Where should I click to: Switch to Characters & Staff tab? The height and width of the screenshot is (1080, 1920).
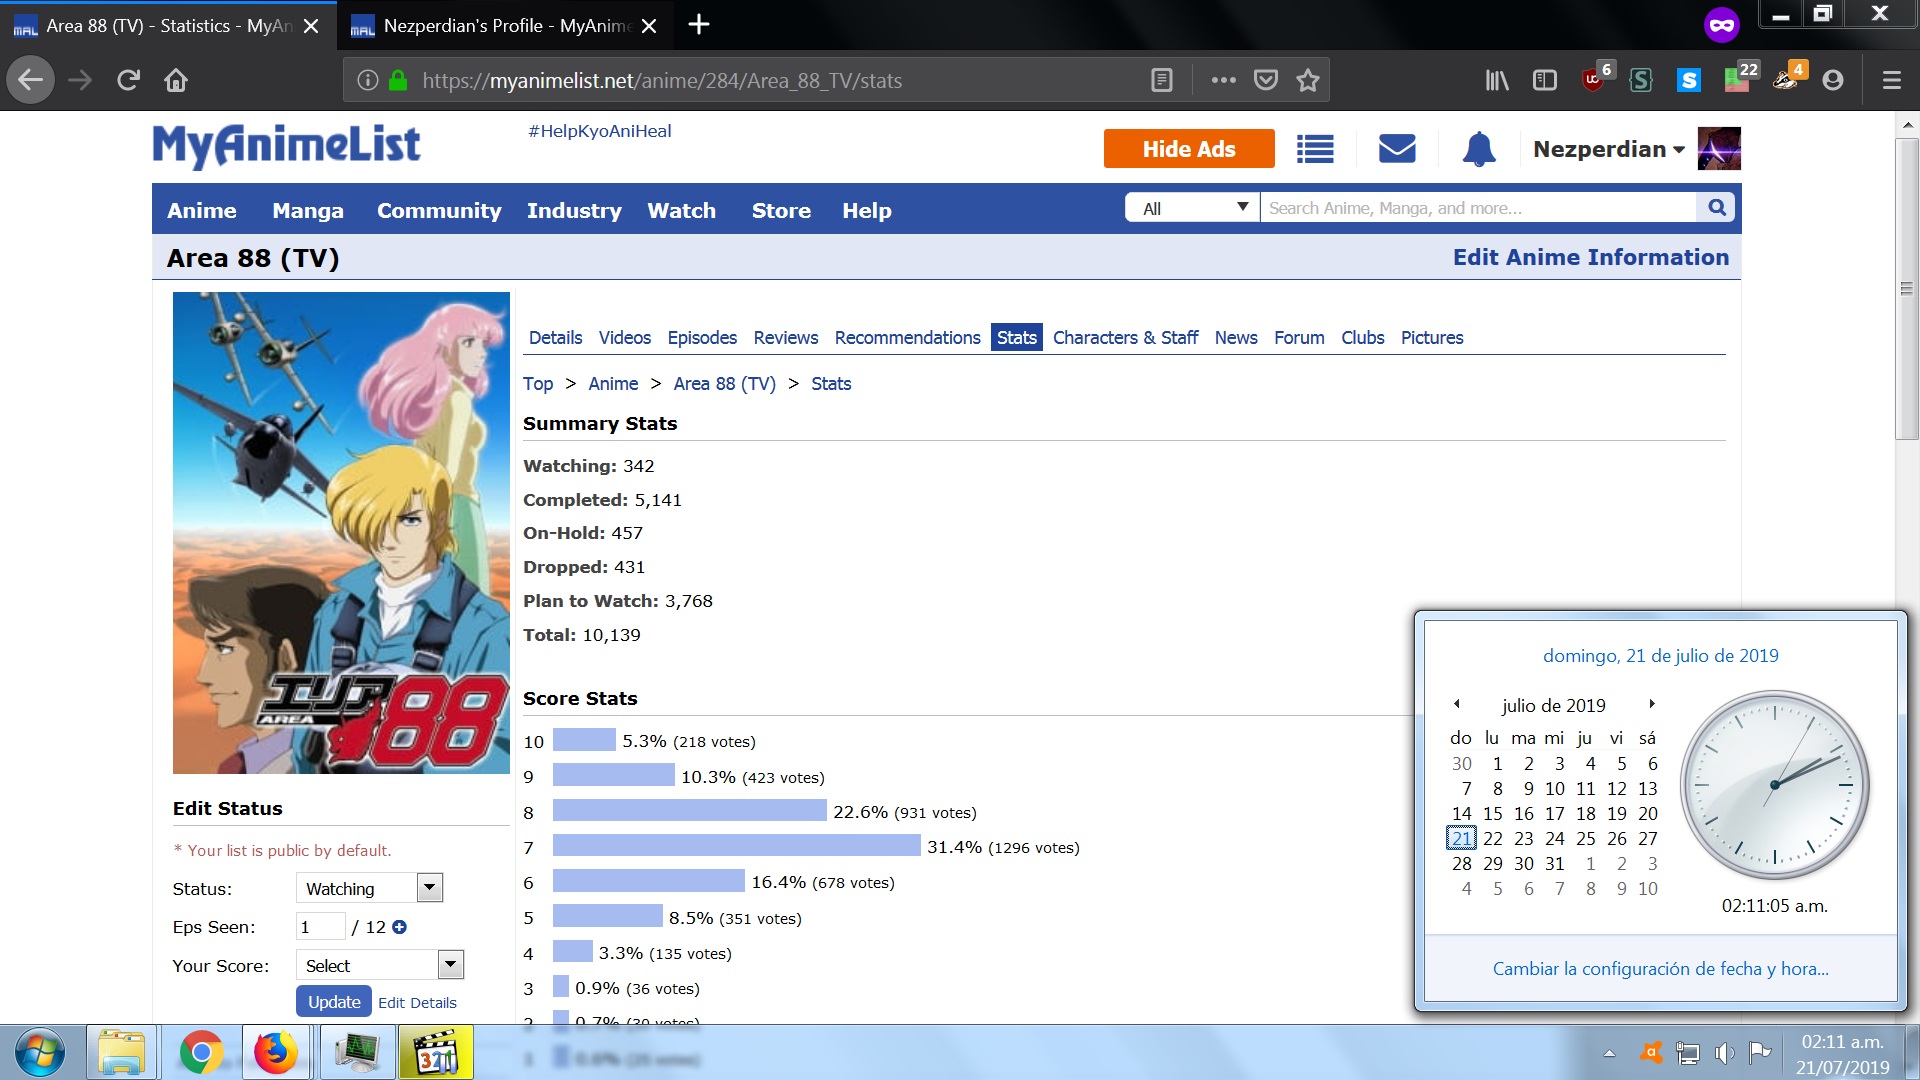(x=1125, y=337)
